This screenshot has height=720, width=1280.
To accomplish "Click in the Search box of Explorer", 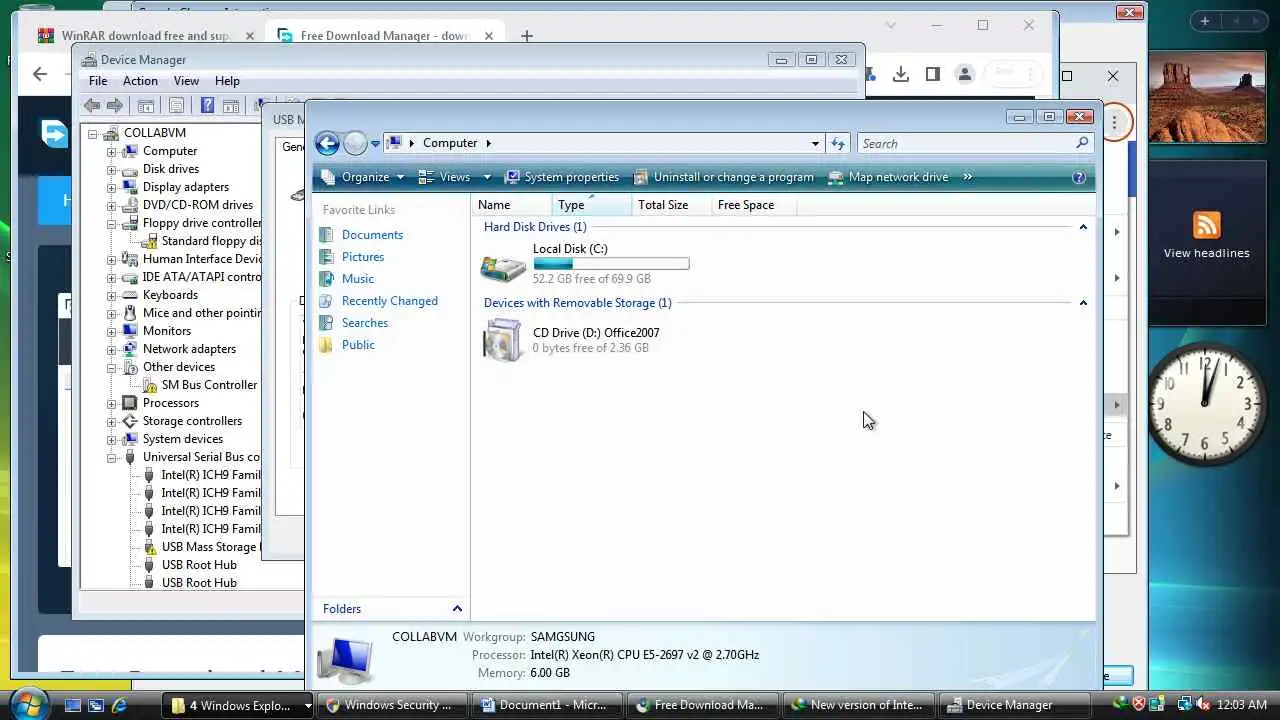I will 965,143.
